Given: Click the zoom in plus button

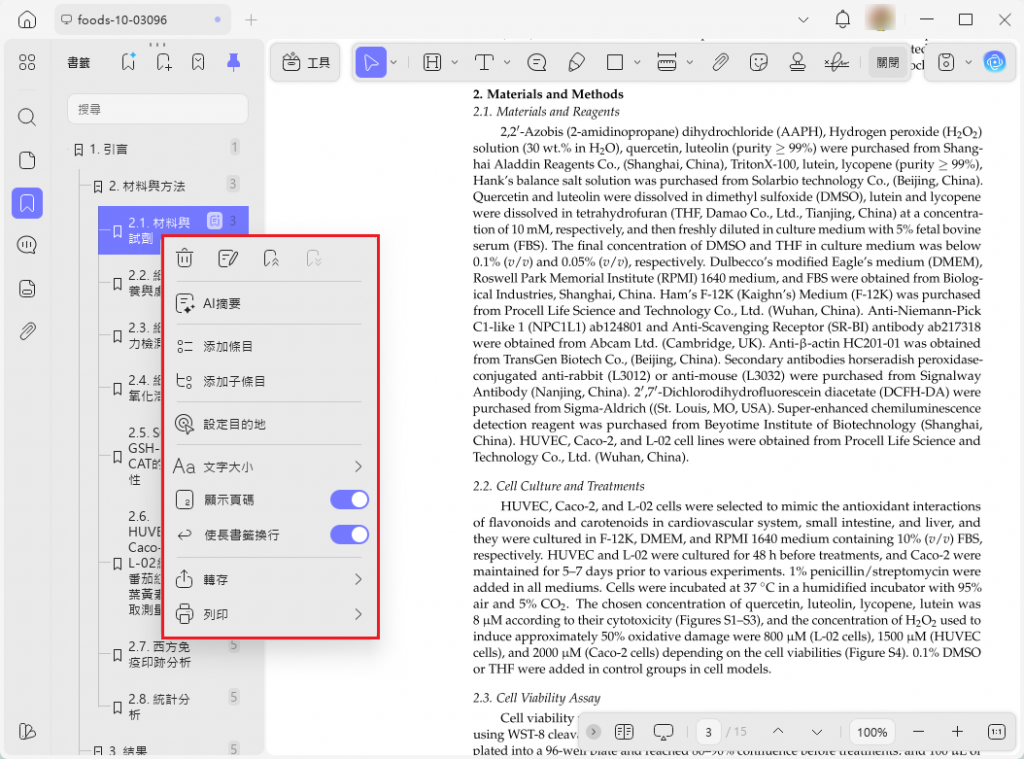Looking at the screenshot, I should [x=957, y=732].
